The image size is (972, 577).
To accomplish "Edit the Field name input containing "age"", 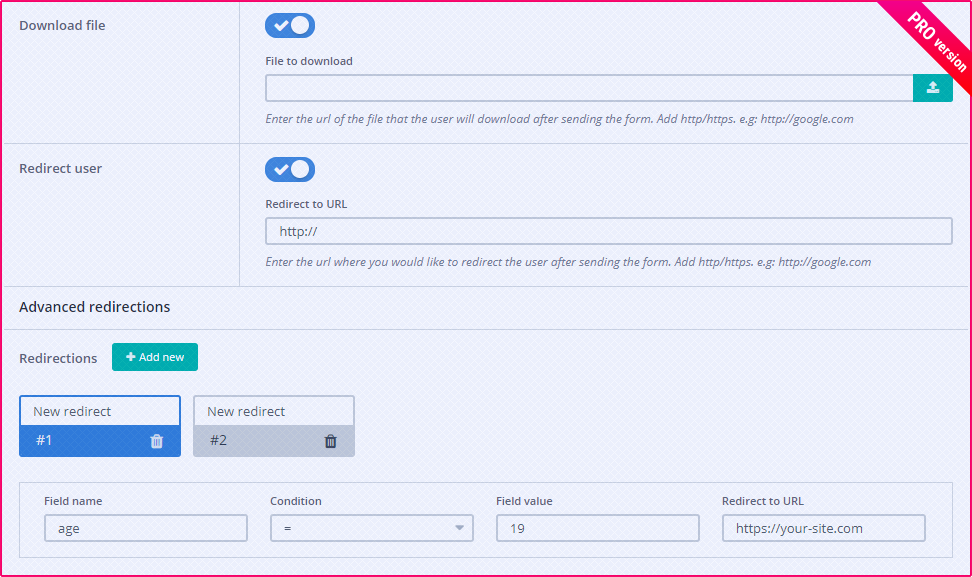I will pos(145,528).
